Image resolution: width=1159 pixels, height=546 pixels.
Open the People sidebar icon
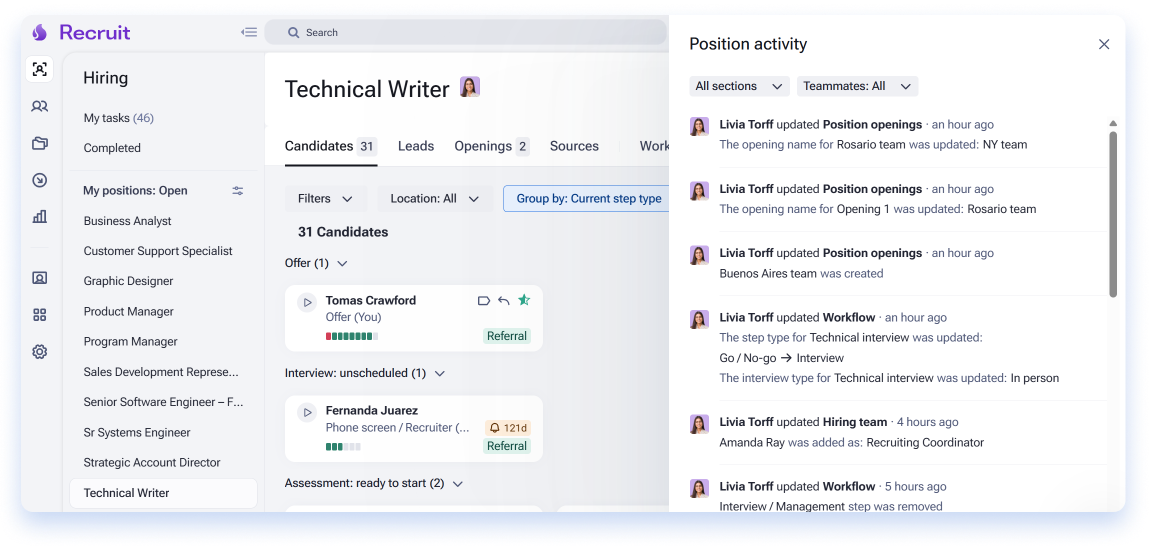(40, 106)
